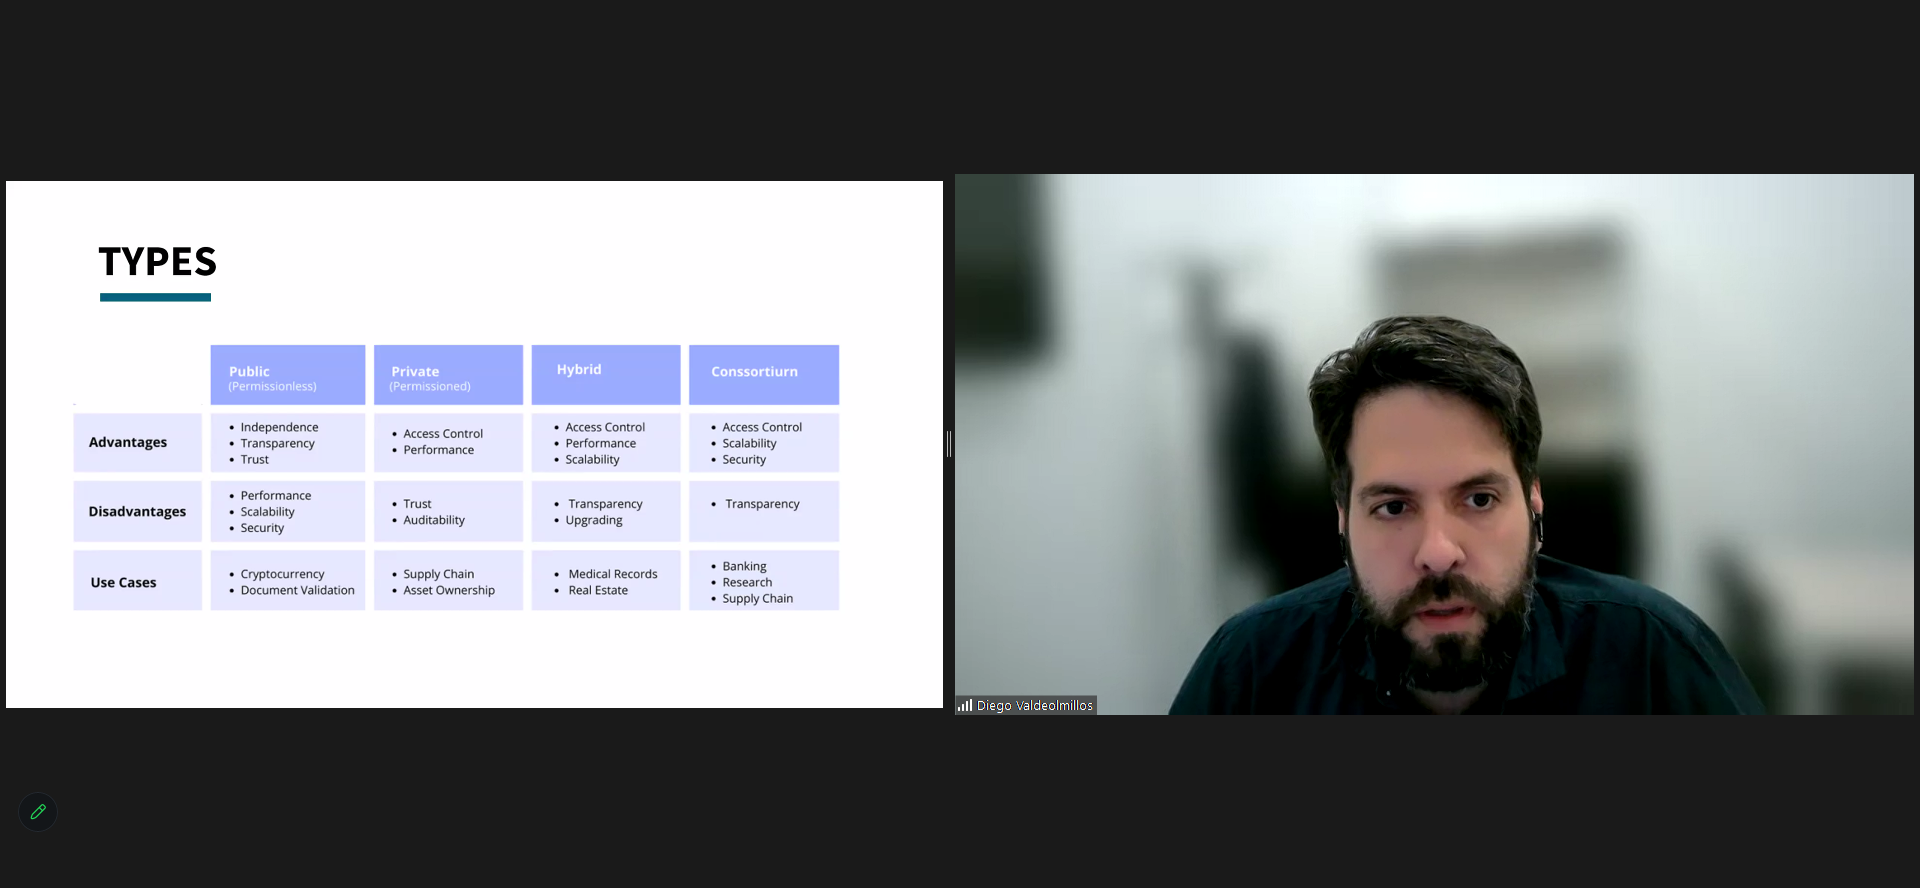Viewport: 1920px width, 888px height.
Task: Select the Private (Permissioned) column header
Action: [448, 375]
